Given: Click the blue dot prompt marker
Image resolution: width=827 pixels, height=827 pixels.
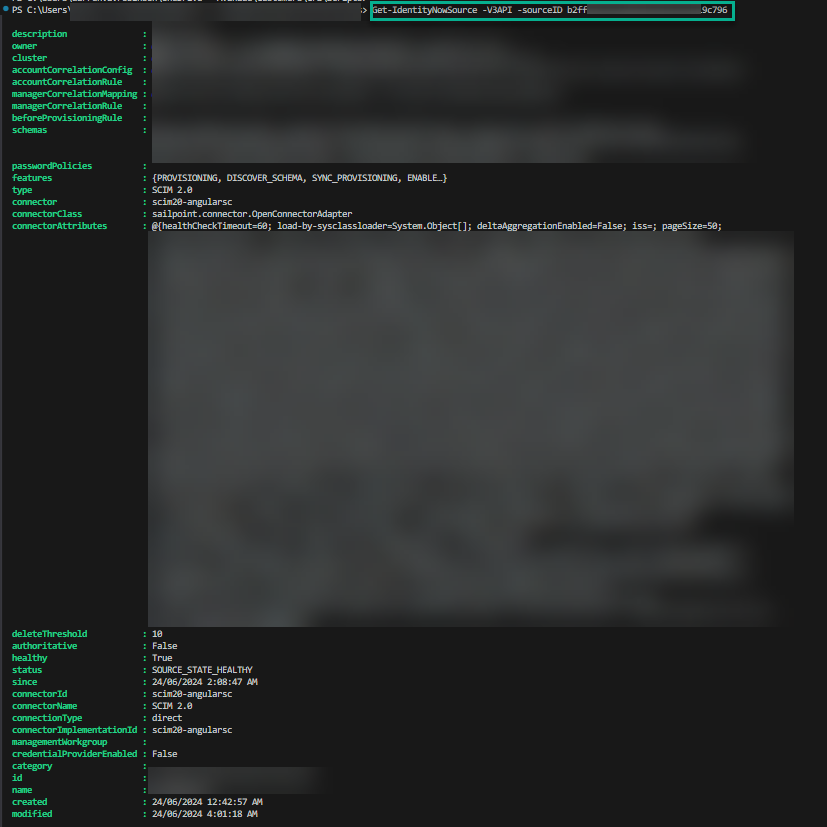Looking at the screenshot, I should tap(5, 10).
